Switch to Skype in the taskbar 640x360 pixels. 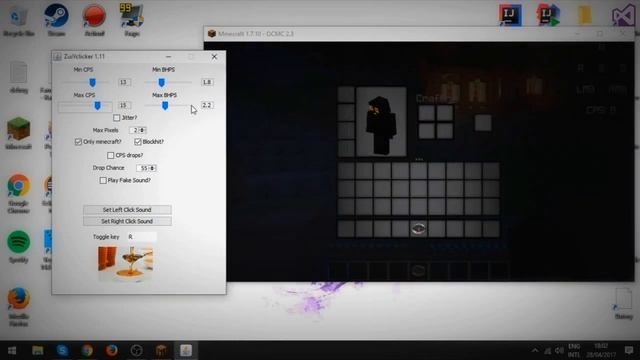click(x=62, y=350)
